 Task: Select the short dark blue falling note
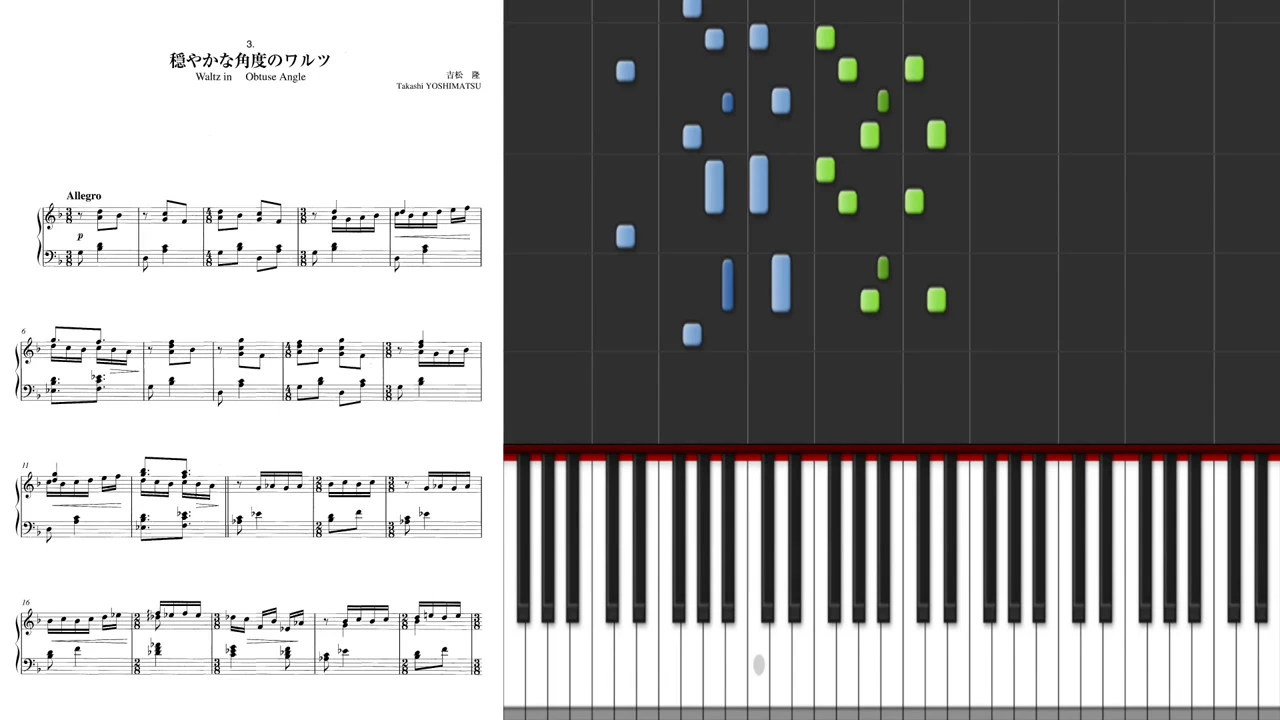pyautogui.click(x=727, y=102)
